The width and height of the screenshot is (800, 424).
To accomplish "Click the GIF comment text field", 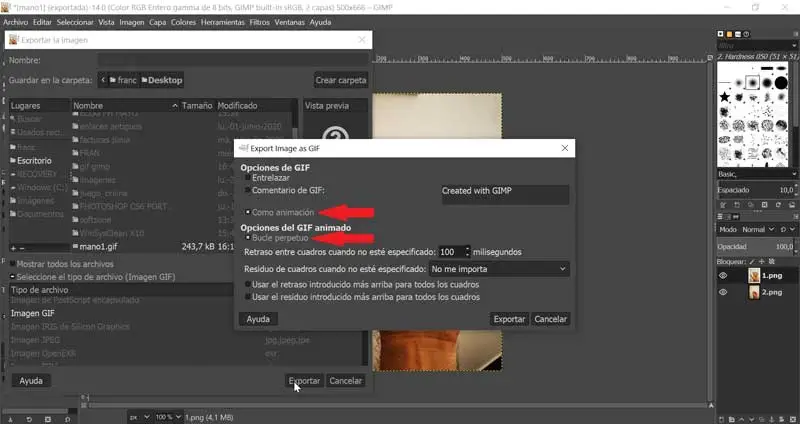I will [505, 195].
